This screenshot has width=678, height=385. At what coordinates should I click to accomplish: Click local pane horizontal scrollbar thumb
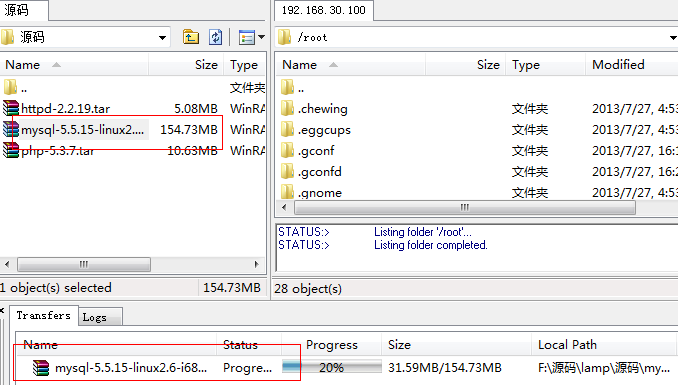point(84,264)
